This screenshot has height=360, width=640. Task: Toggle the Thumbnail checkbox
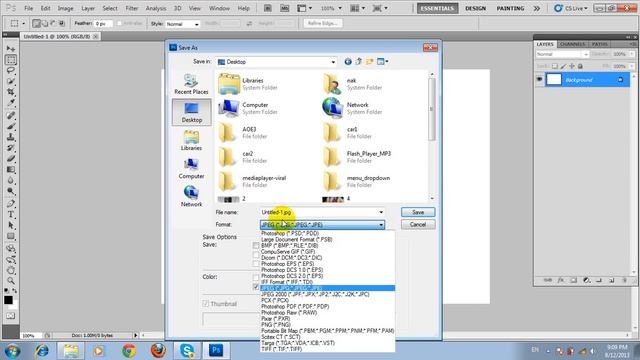point(205,304)
